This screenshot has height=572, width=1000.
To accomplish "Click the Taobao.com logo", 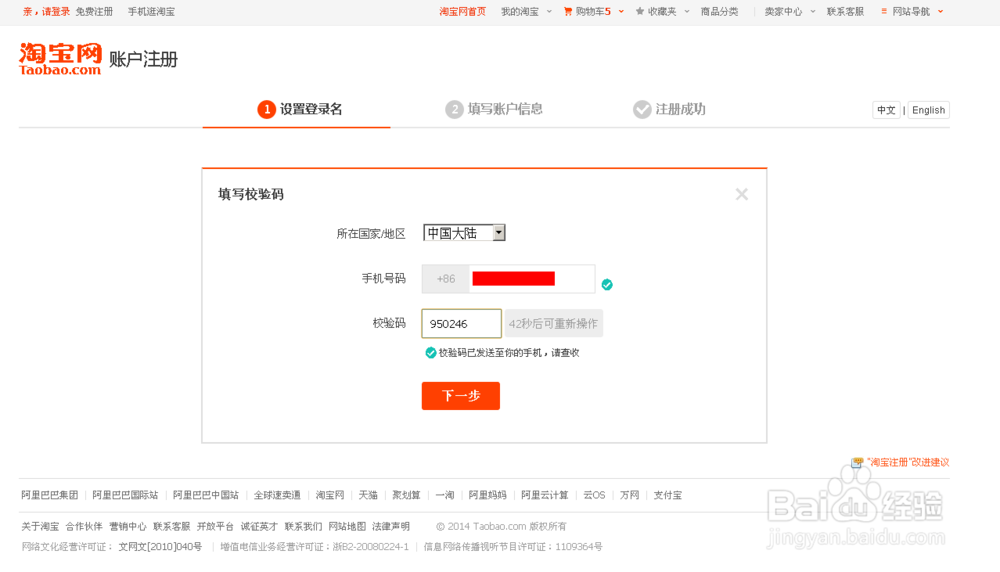I will 60,59.
